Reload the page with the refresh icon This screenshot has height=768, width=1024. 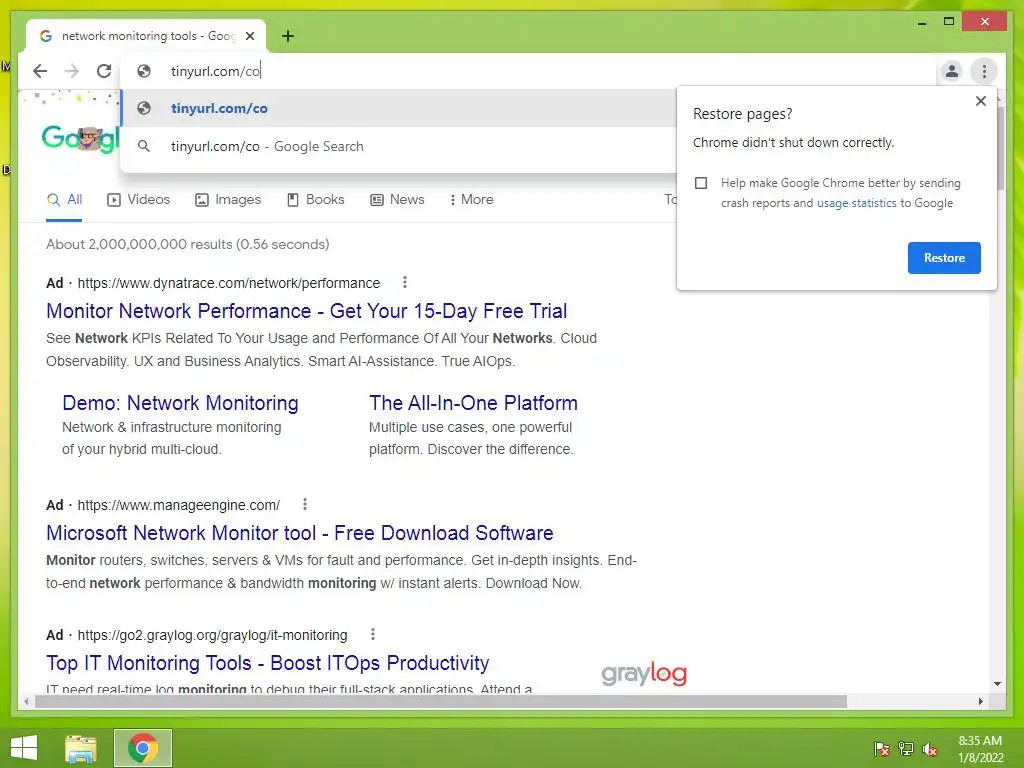click(x=104, y=71)
